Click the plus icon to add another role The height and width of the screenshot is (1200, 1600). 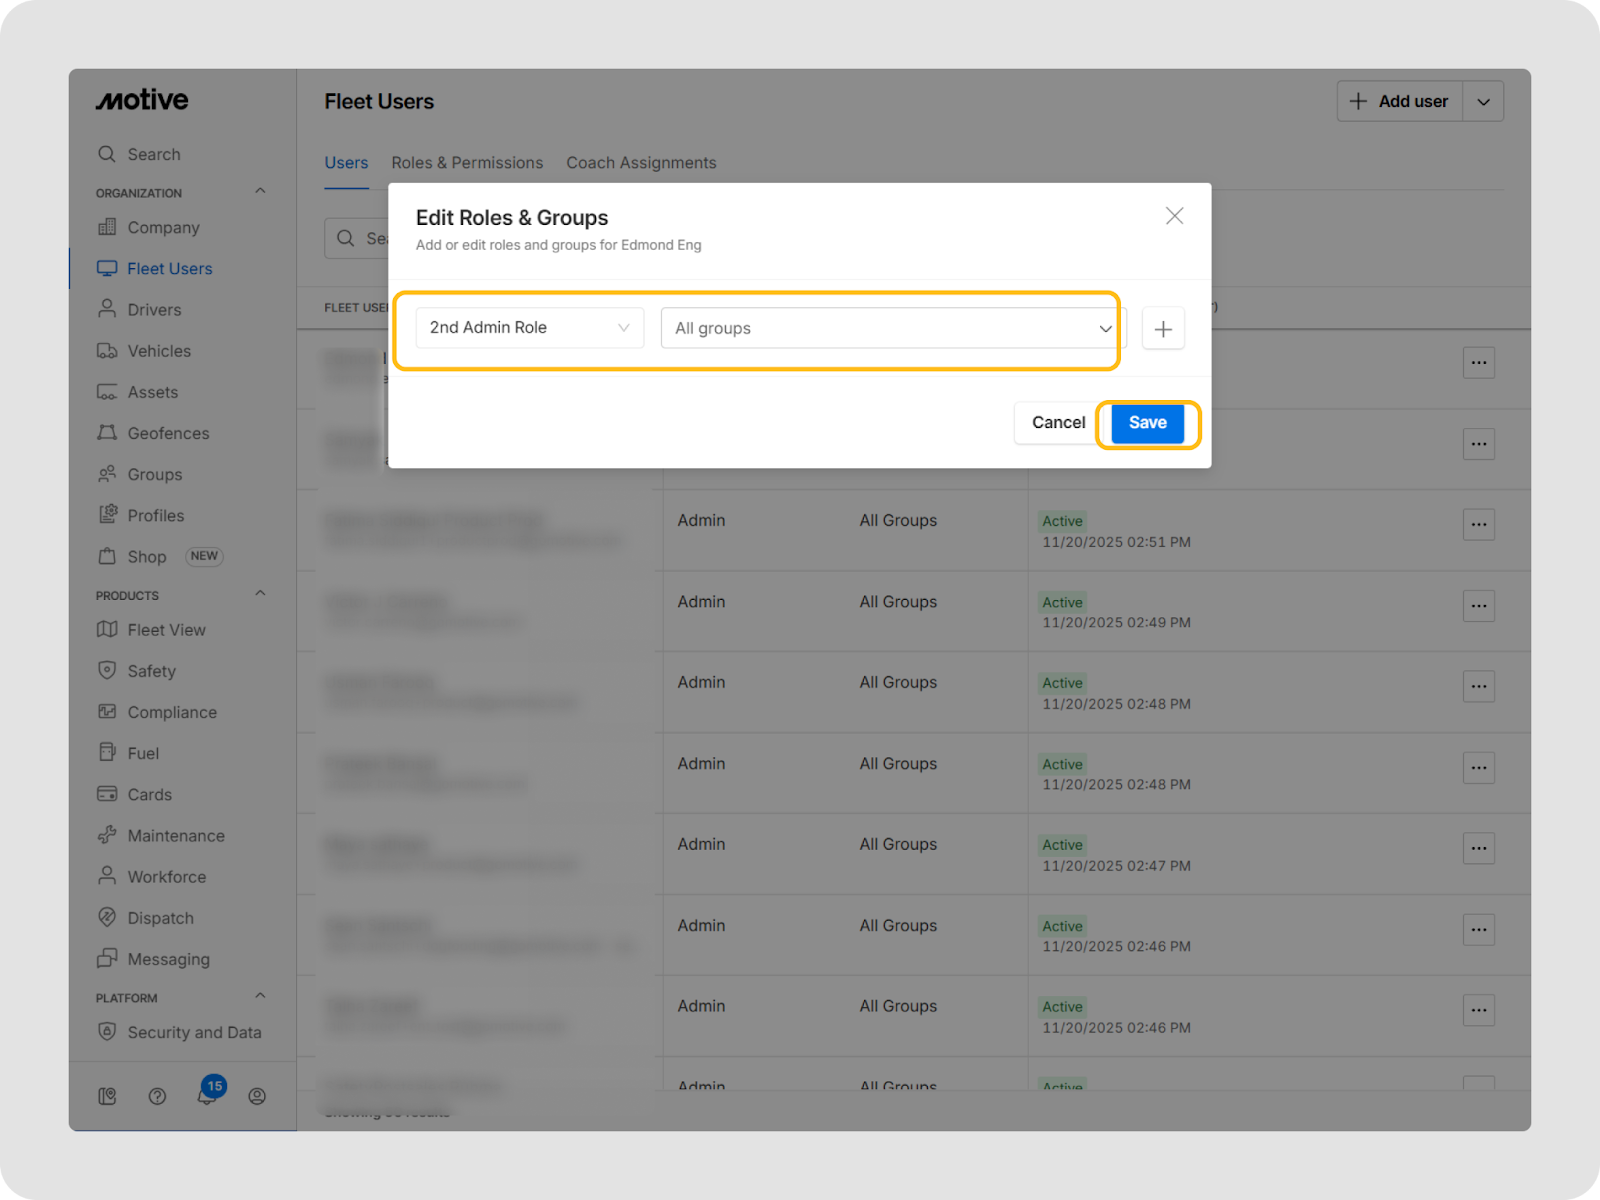[1163, 329]
